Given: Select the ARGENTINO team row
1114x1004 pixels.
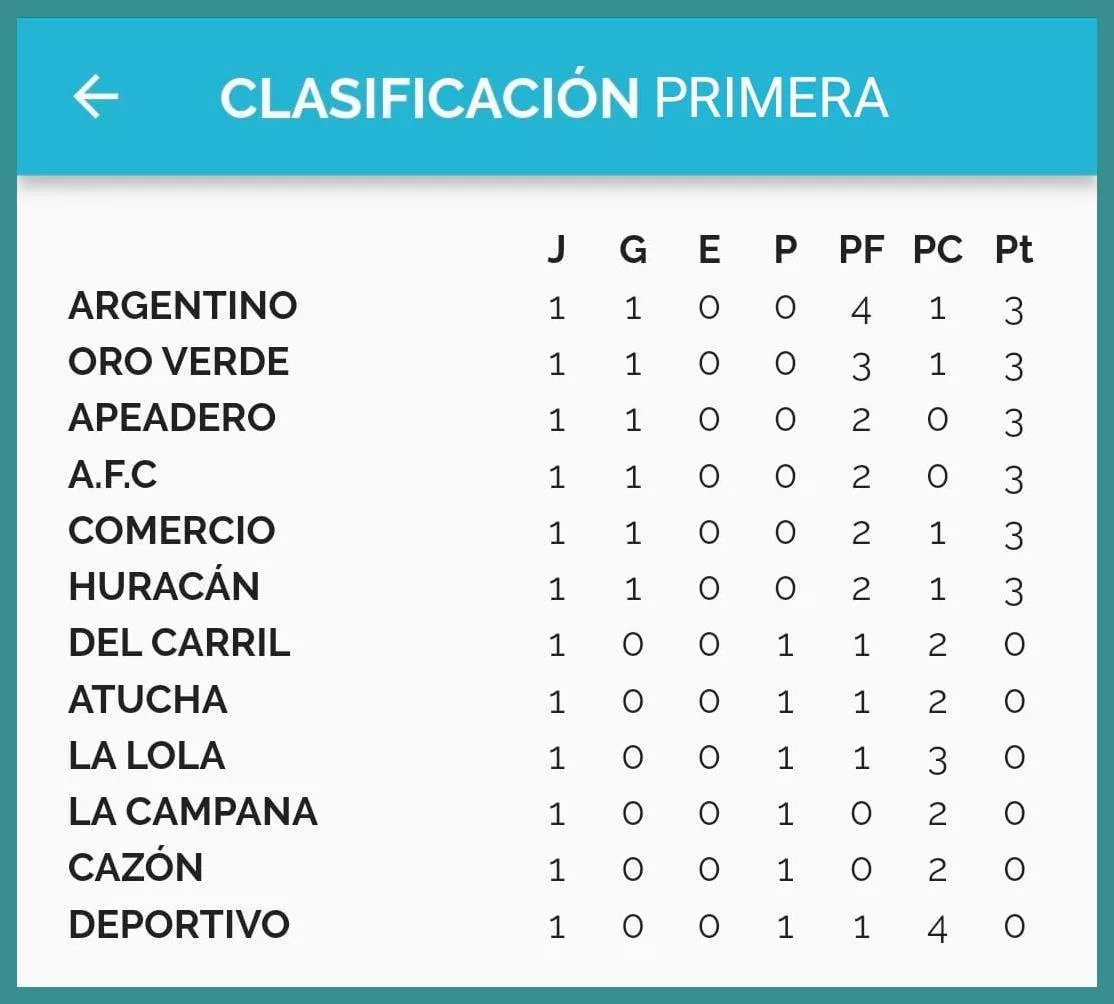Looking at the screenshot, I should [183, 306].
